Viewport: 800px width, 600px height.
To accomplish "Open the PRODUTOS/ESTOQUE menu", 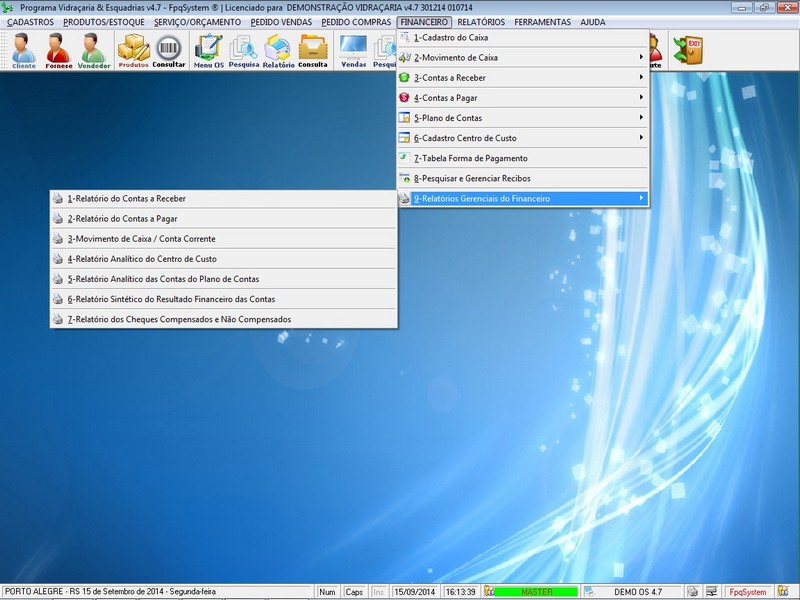I will [106, 22].
